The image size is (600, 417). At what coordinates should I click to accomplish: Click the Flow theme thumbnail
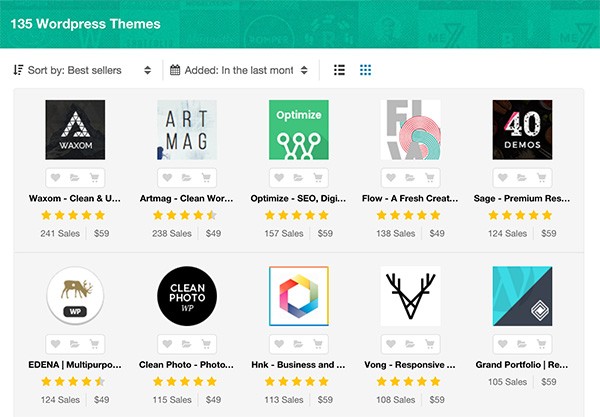410,130
